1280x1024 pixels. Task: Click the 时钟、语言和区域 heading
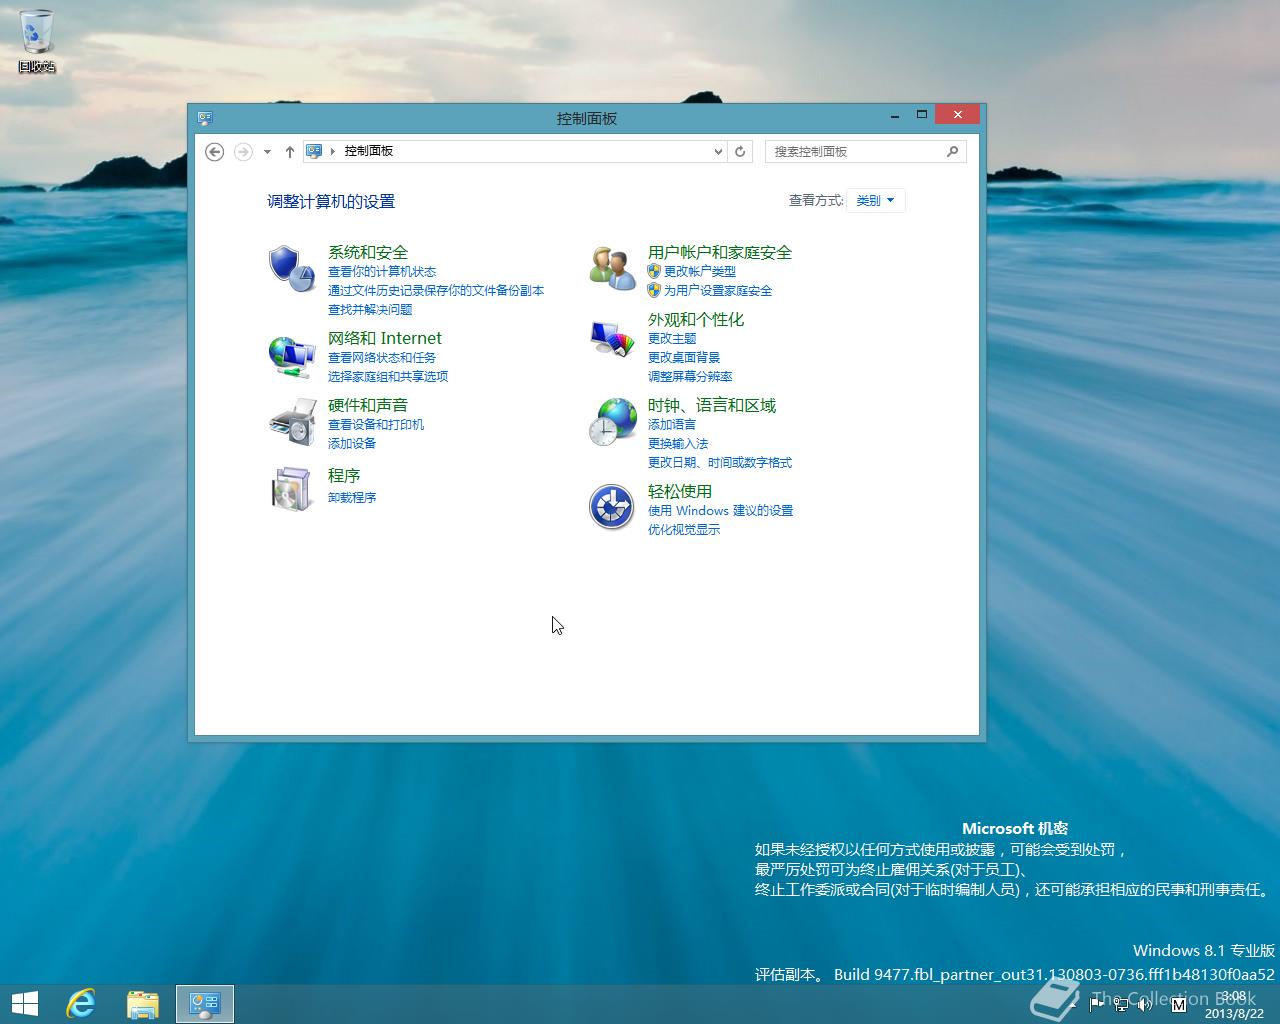click(x=712, y=405)
